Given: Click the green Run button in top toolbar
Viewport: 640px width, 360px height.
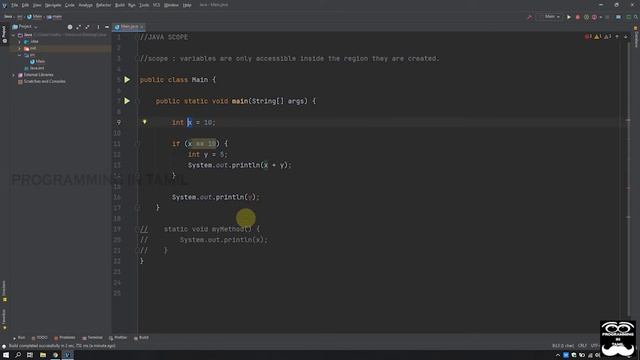Looking at the screenshot, I should [x=569, y=17].
